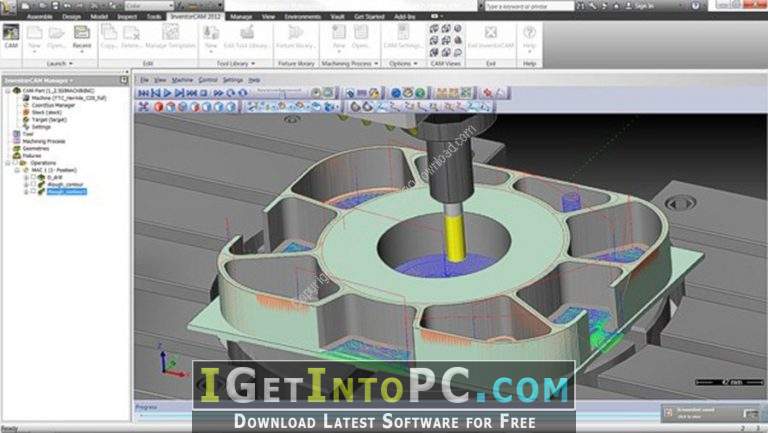
Task: Expand the D_drill operation node
Action: 26,177
